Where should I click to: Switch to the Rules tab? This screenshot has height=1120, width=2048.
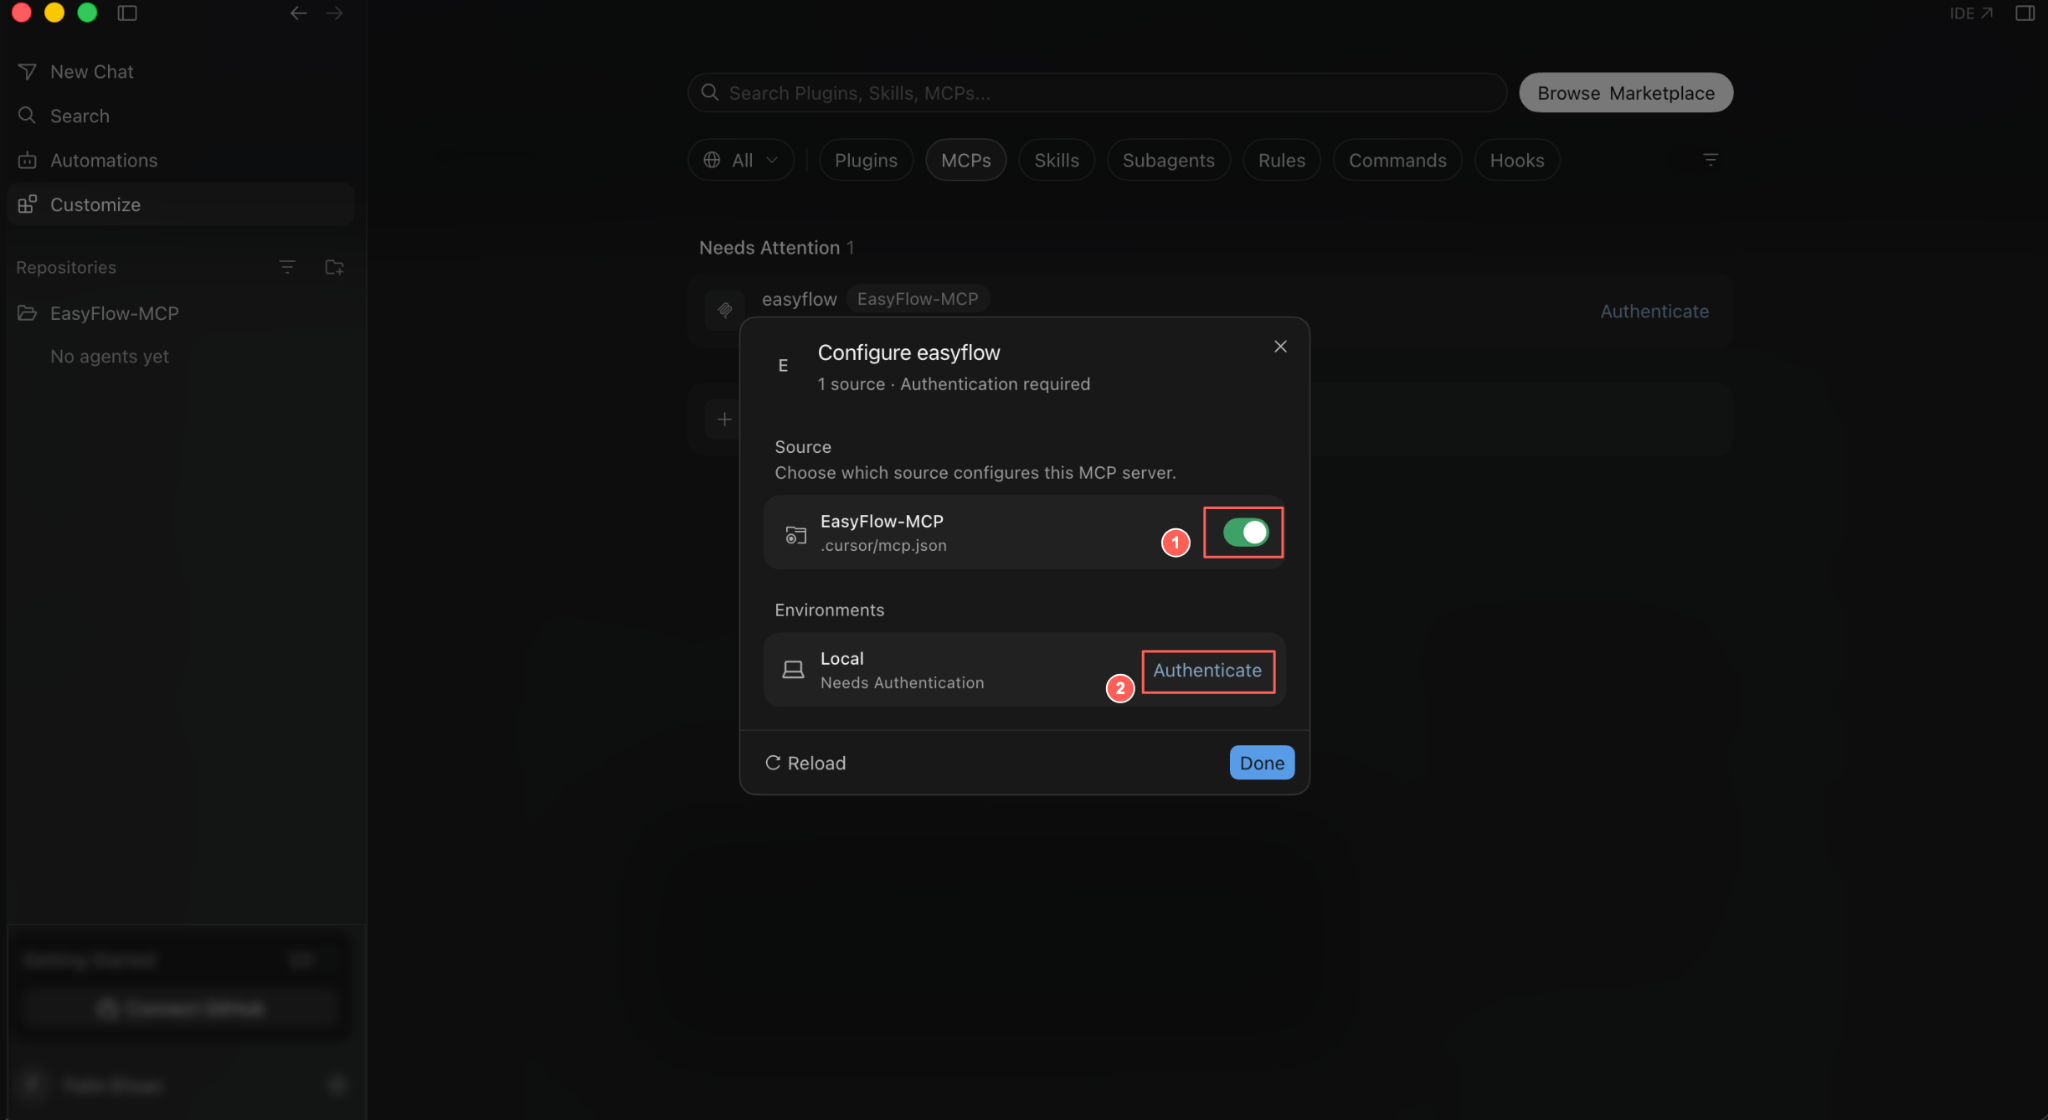click(1282, 160)
